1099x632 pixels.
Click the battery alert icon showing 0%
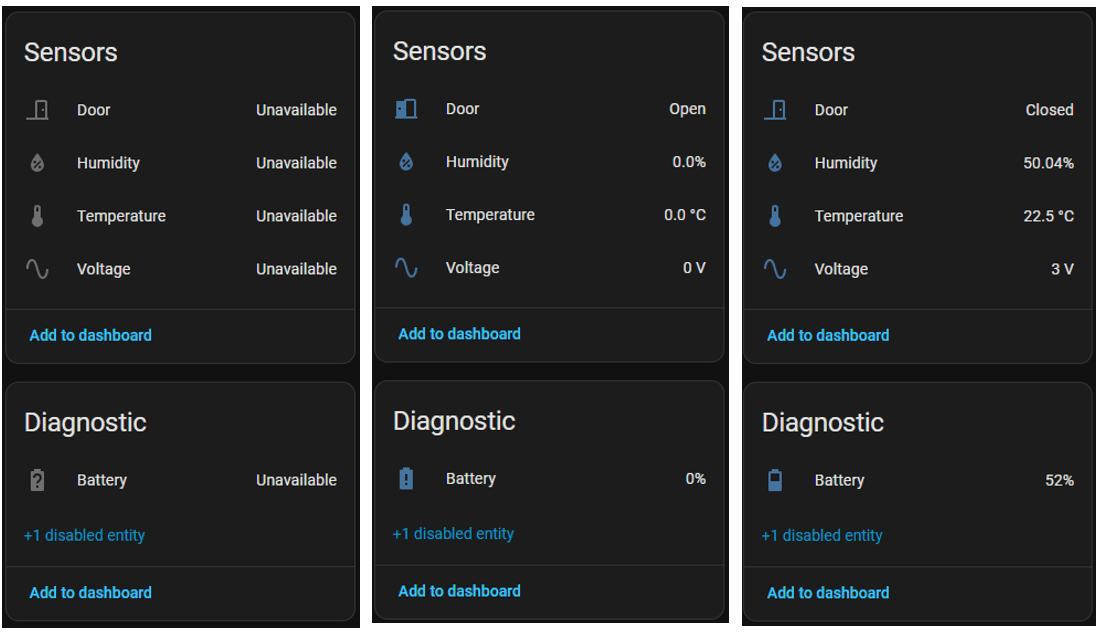pos(406,479)
